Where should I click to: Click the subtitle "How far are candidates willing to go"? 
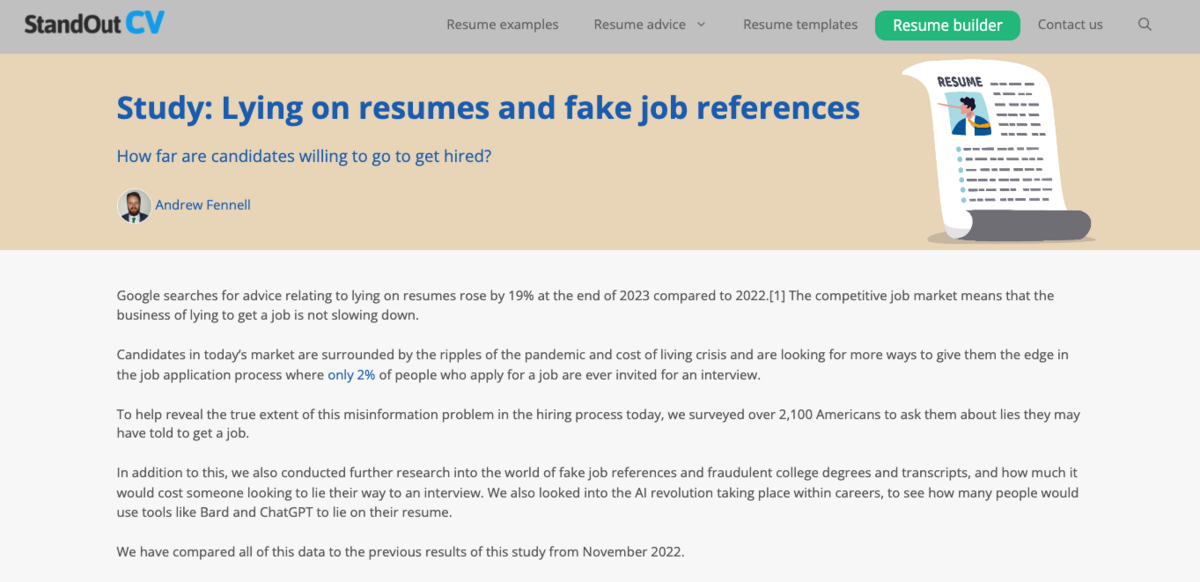(304, 157)
